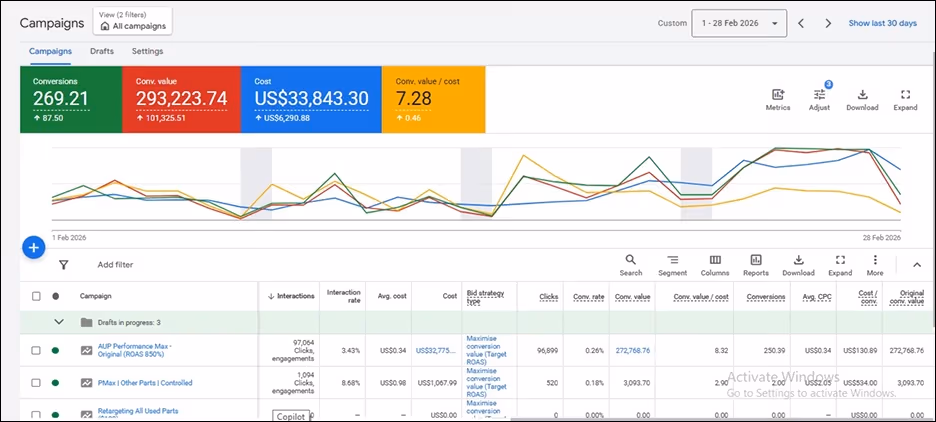Screen dimensions: 936x422
Task: Open Retargeting All Used Parts campaign
Action: (x=138, y=413)
